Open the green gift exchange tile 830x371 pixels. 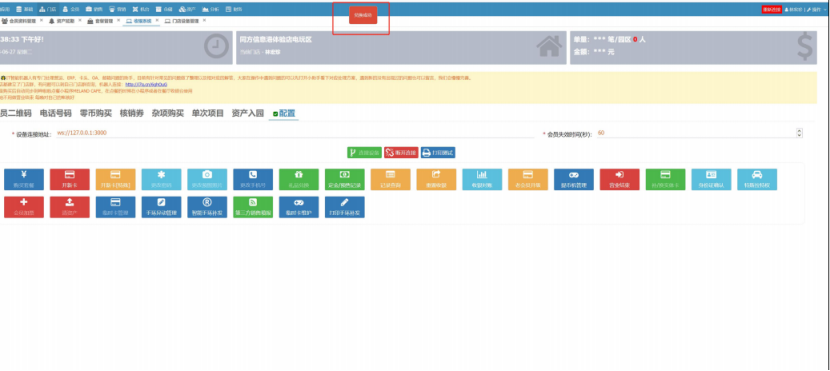tap(299, 179)
